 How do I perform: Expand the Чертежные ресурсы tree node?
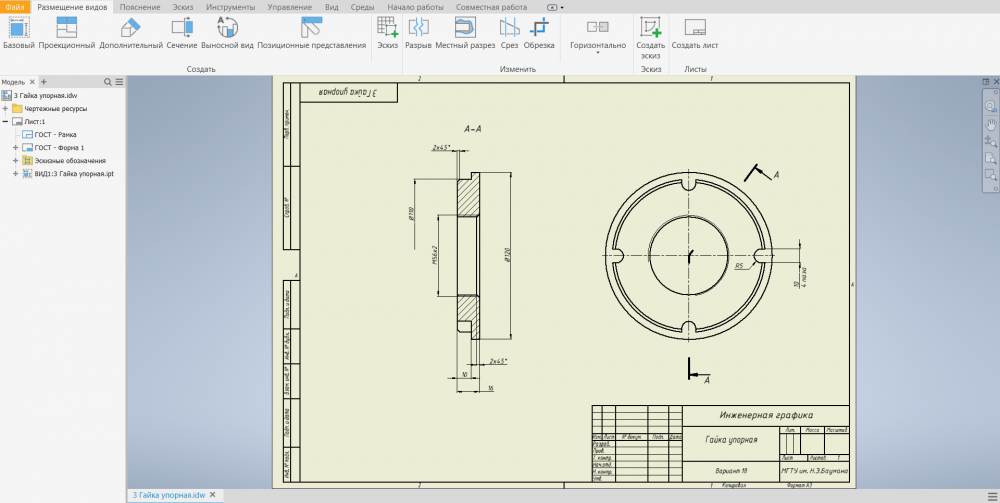pos(5,108)
